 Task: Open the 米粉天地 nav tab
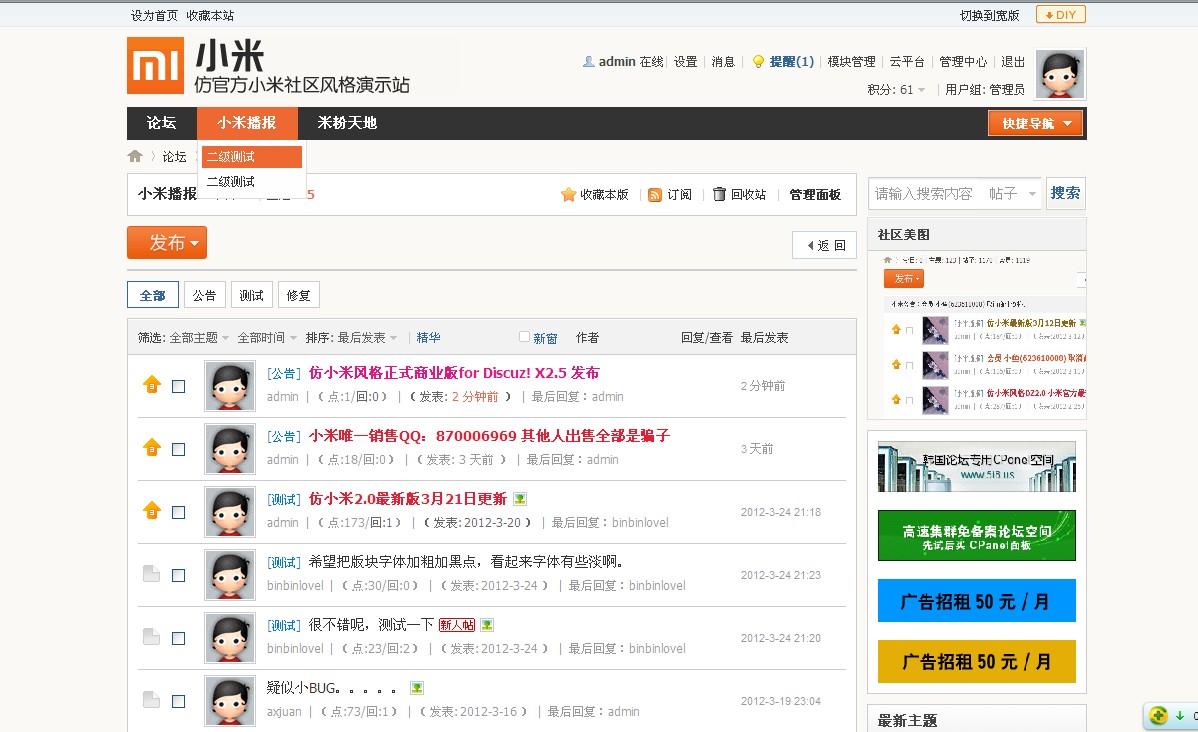pos(348,123)
